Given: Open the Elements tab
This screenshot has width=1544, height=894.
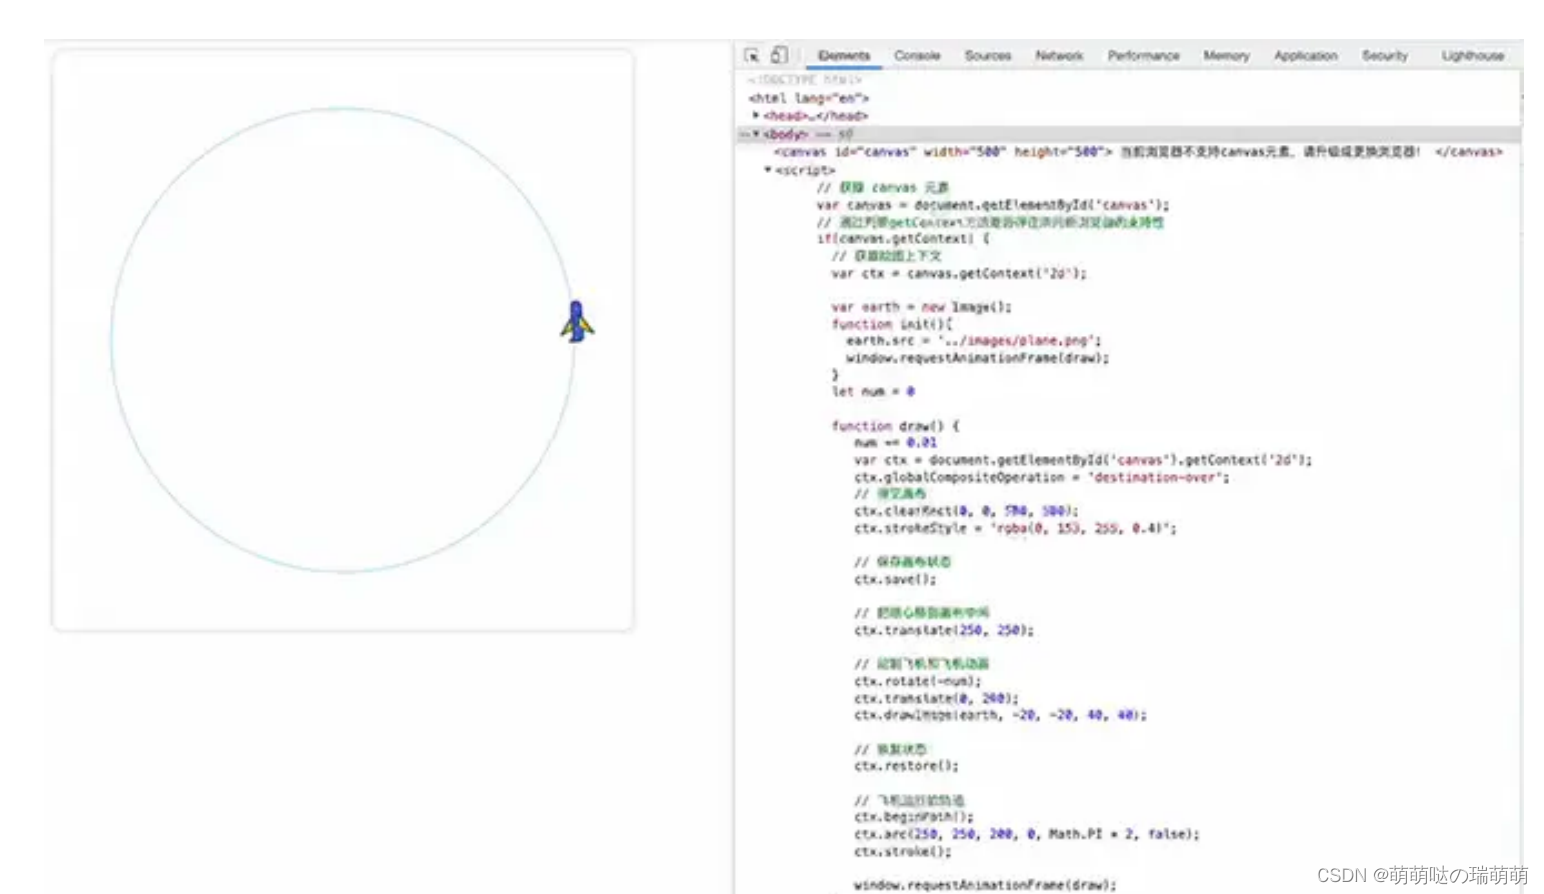Looking at the screenshot, I should (x=844, y=56).
